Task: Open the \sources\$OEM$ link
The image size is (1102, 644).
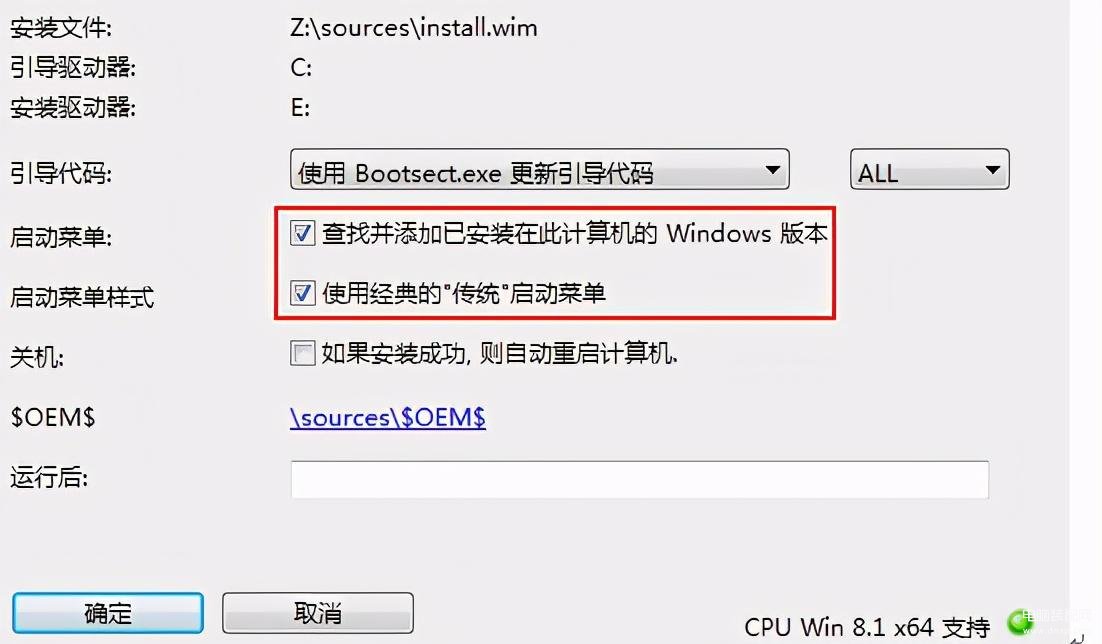Action: click(x=388, y=418)
